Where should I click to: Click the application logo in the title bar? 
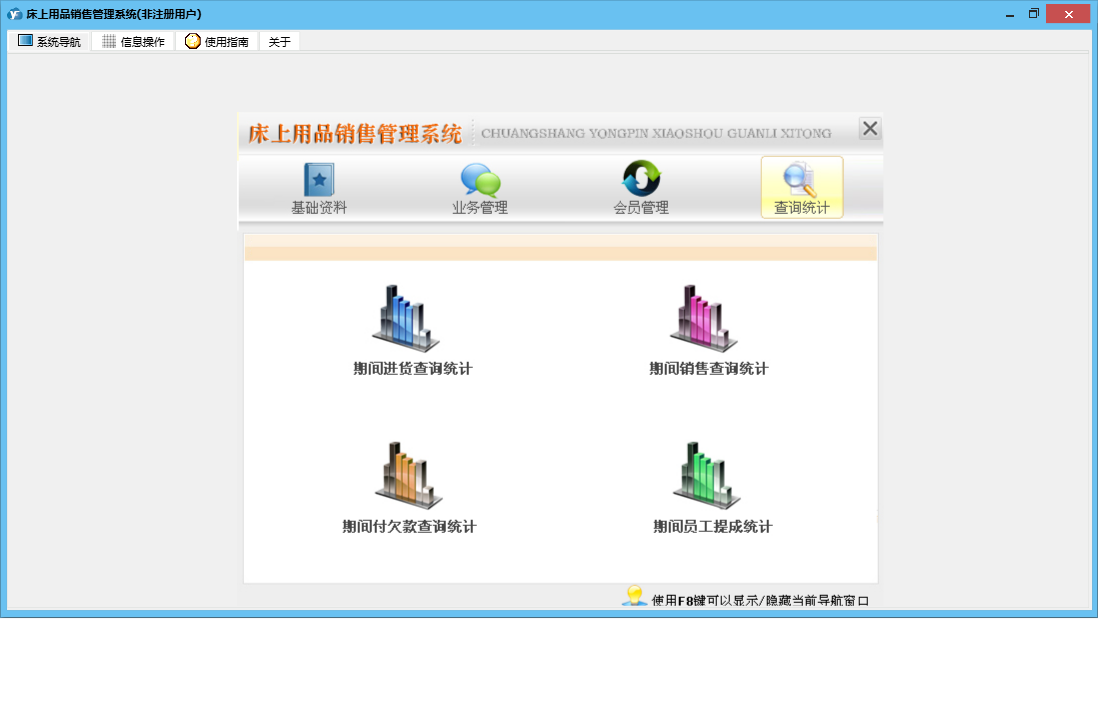14,14
